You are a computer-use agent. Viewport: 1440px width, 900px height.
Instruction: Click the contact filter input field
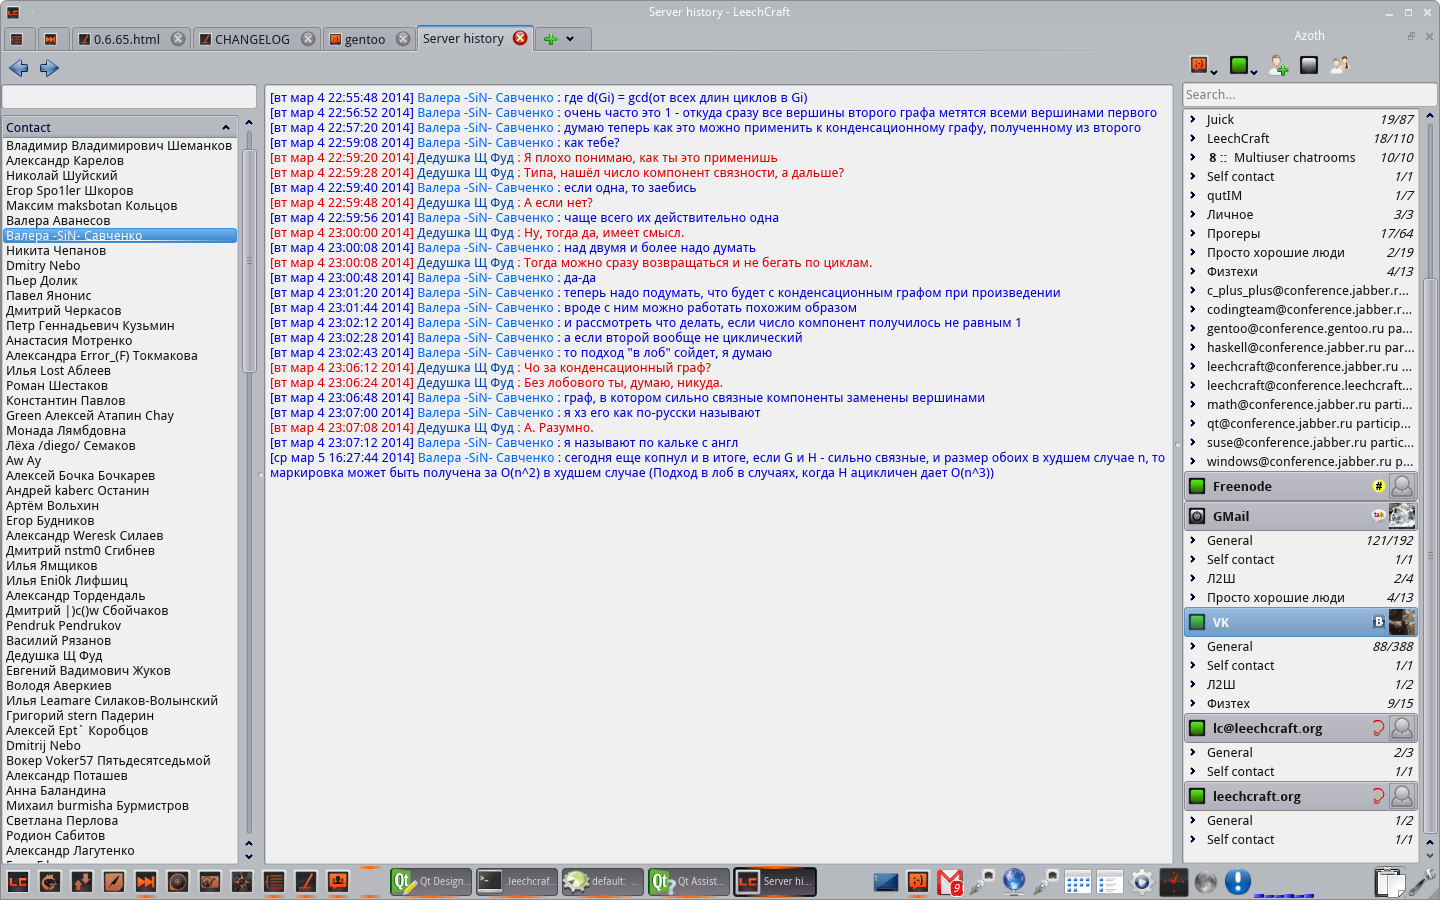129,97
